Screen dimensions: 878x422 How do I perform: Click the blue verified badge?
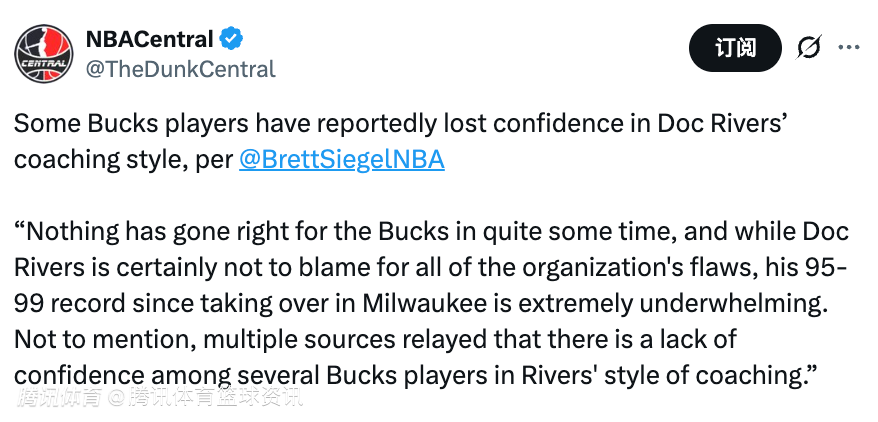(232, 39)
